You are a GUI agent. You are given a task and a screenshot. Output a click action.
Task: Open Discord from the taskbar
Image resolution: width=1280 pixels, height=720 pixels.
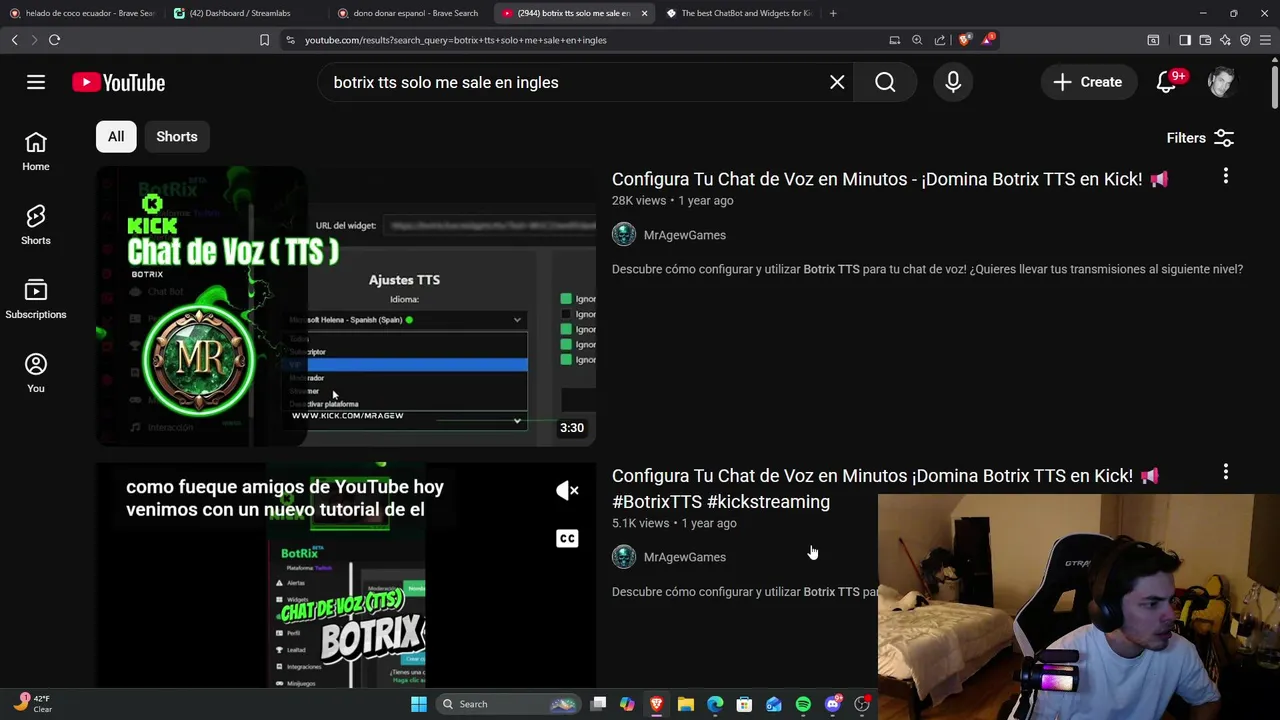(833, 704)
